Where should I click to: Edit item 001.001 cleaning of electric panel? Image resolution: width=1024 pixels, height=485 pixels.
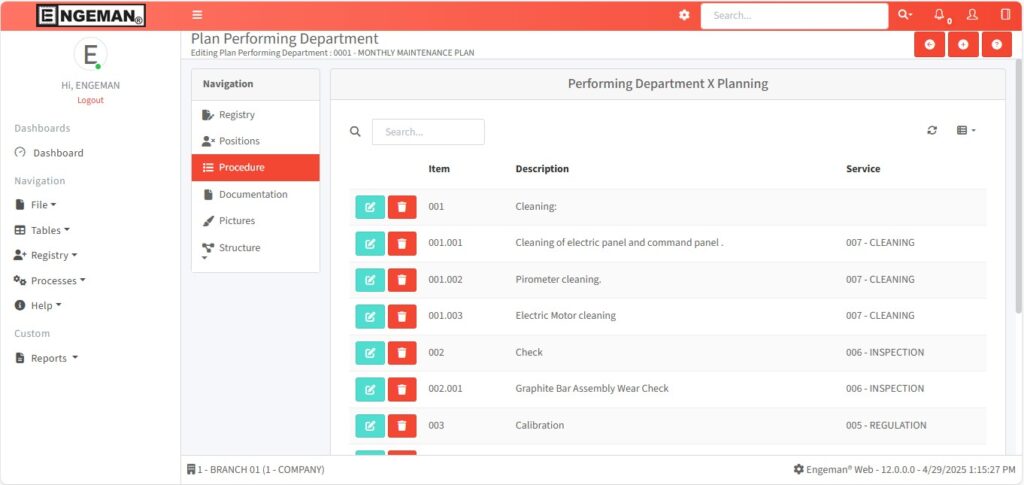click(369, 243)
